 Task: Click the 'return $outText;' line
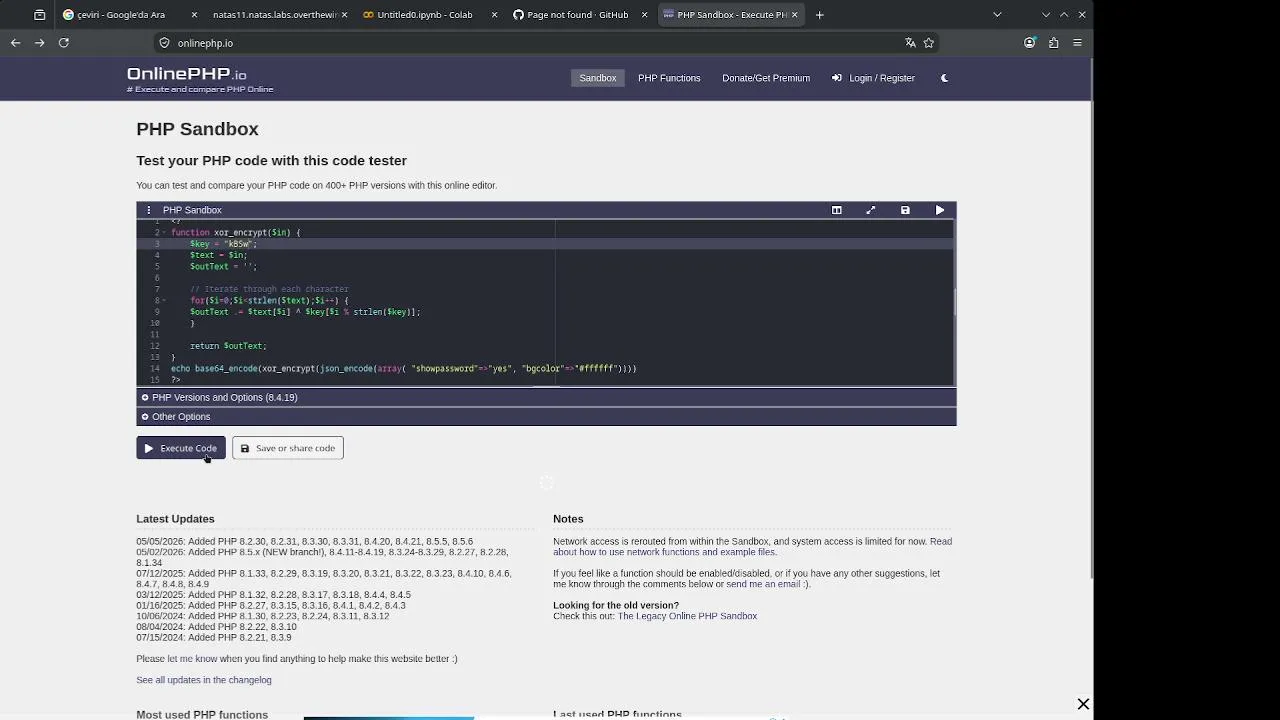[x=228, y=346]
